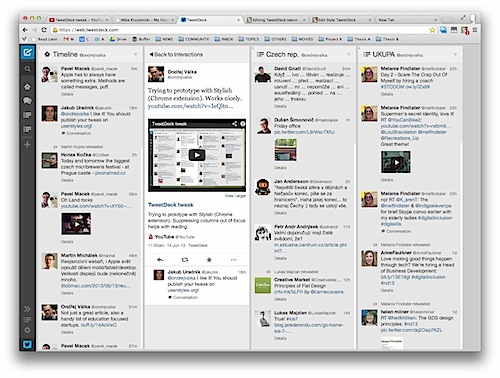Open the Drive bookmark
Viewport: 500px width, 378px height.
[x=118, y=39]
